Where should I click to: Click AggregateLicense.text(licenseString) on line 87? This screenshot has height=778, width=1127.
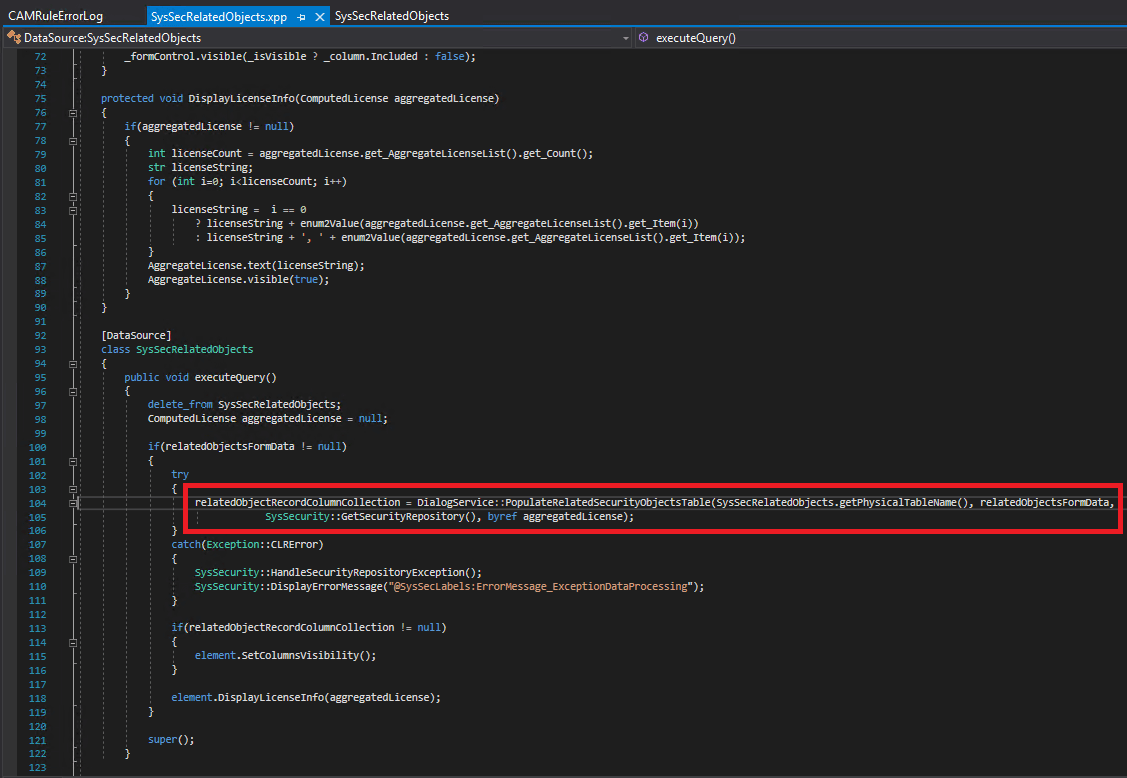tap(256, 265)
